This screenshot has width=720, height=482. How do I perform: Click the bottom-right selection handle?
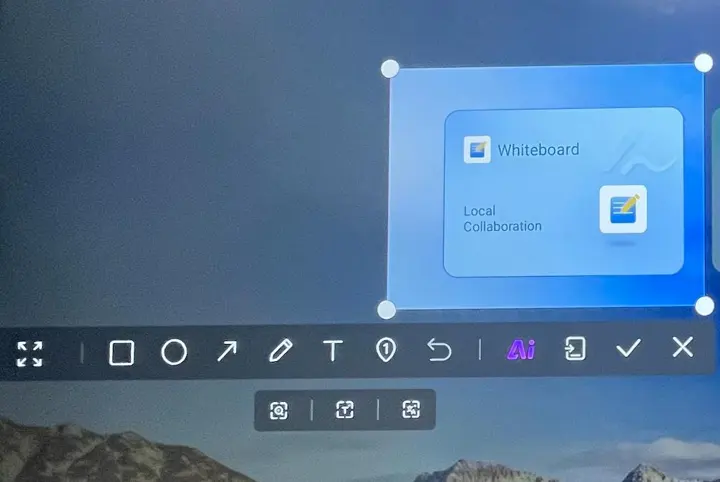pos(704,306)
